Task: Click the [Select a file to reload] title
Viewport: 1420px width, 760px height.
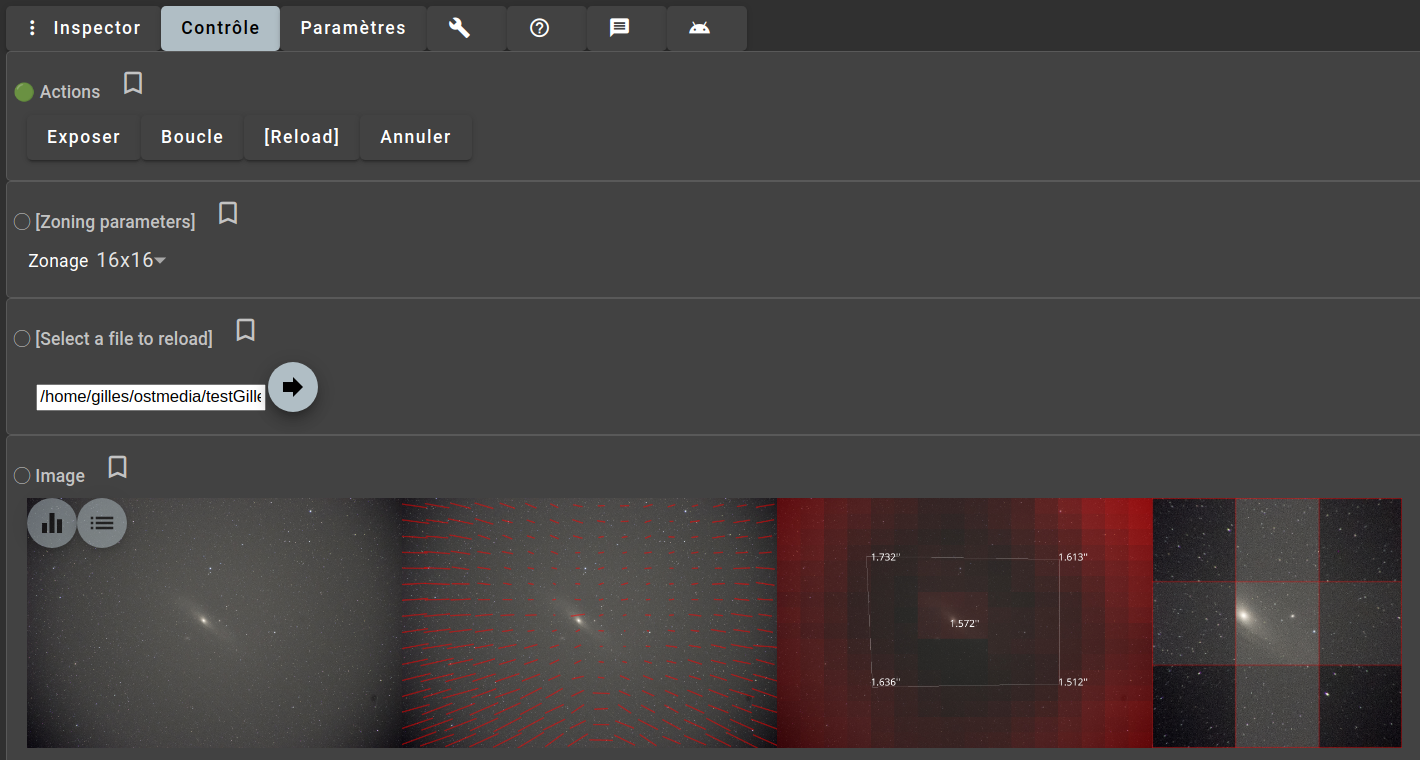Action: point(124,339)
